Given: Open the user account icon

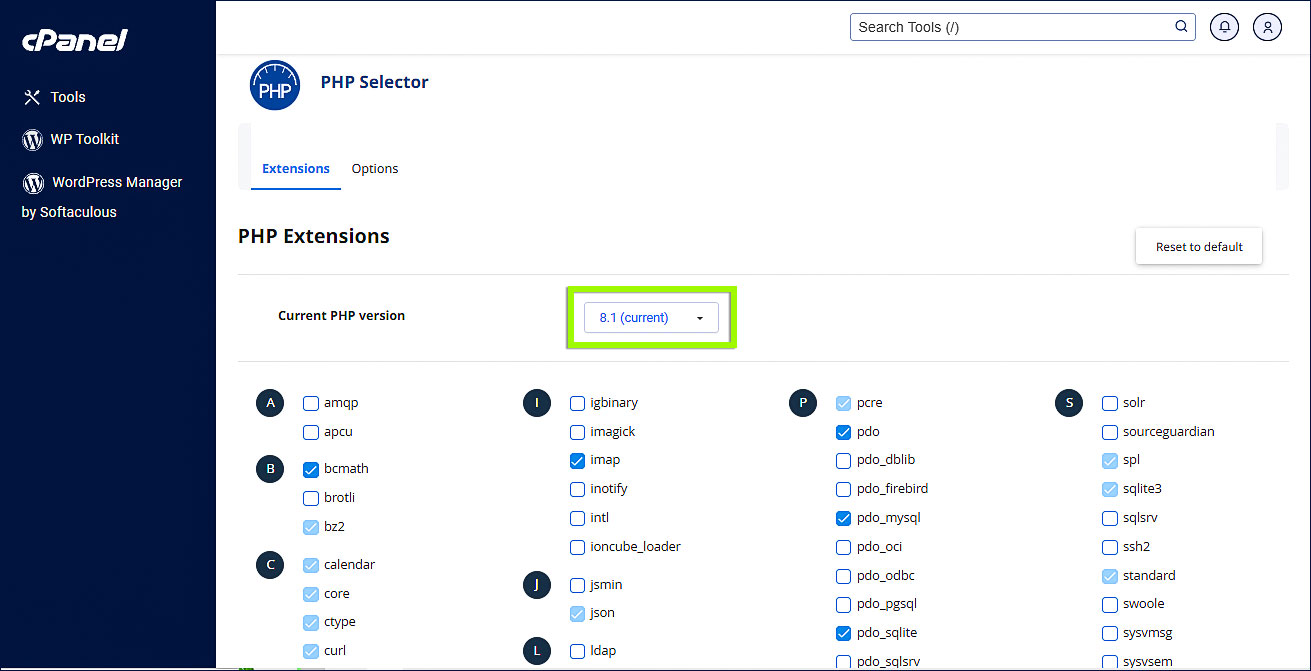Looking at the screenshot, I should pyautogui.click(x=1267, y=27).
